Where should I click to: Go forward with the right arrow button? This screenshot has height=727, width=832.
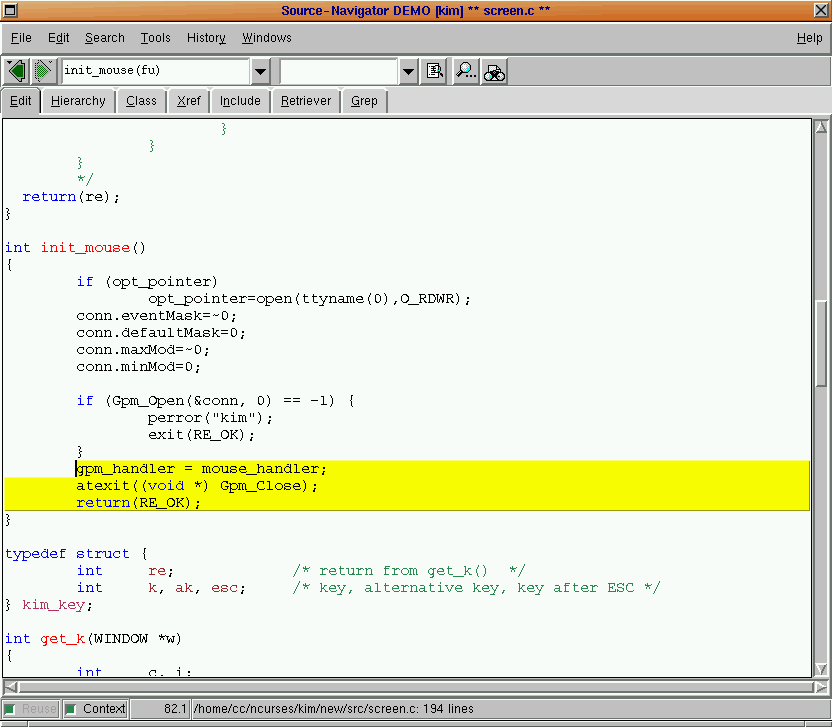pos(44,71)
